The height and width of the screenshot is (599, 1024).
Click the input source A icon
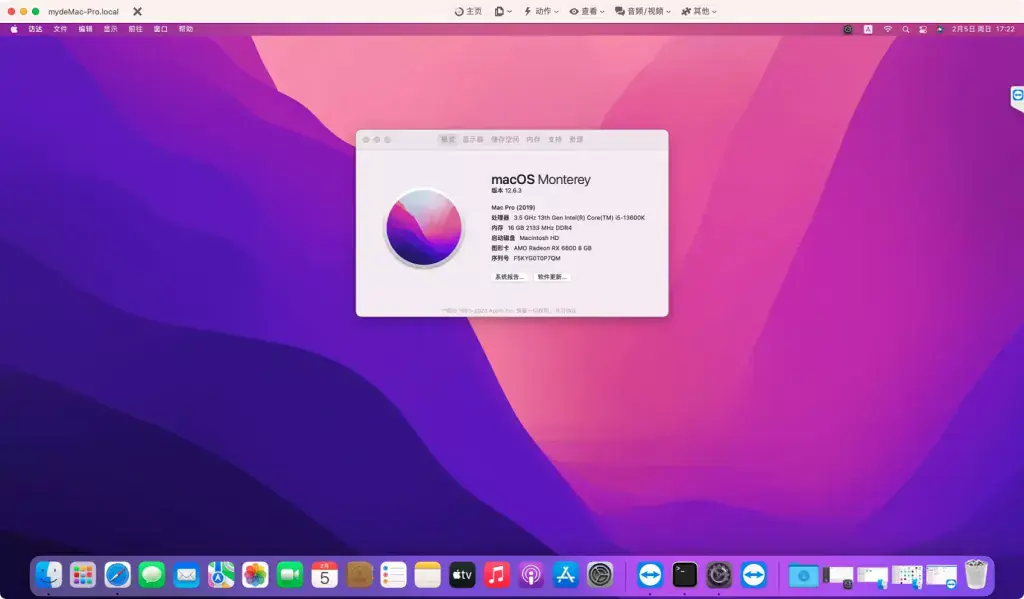pos(868,29)
